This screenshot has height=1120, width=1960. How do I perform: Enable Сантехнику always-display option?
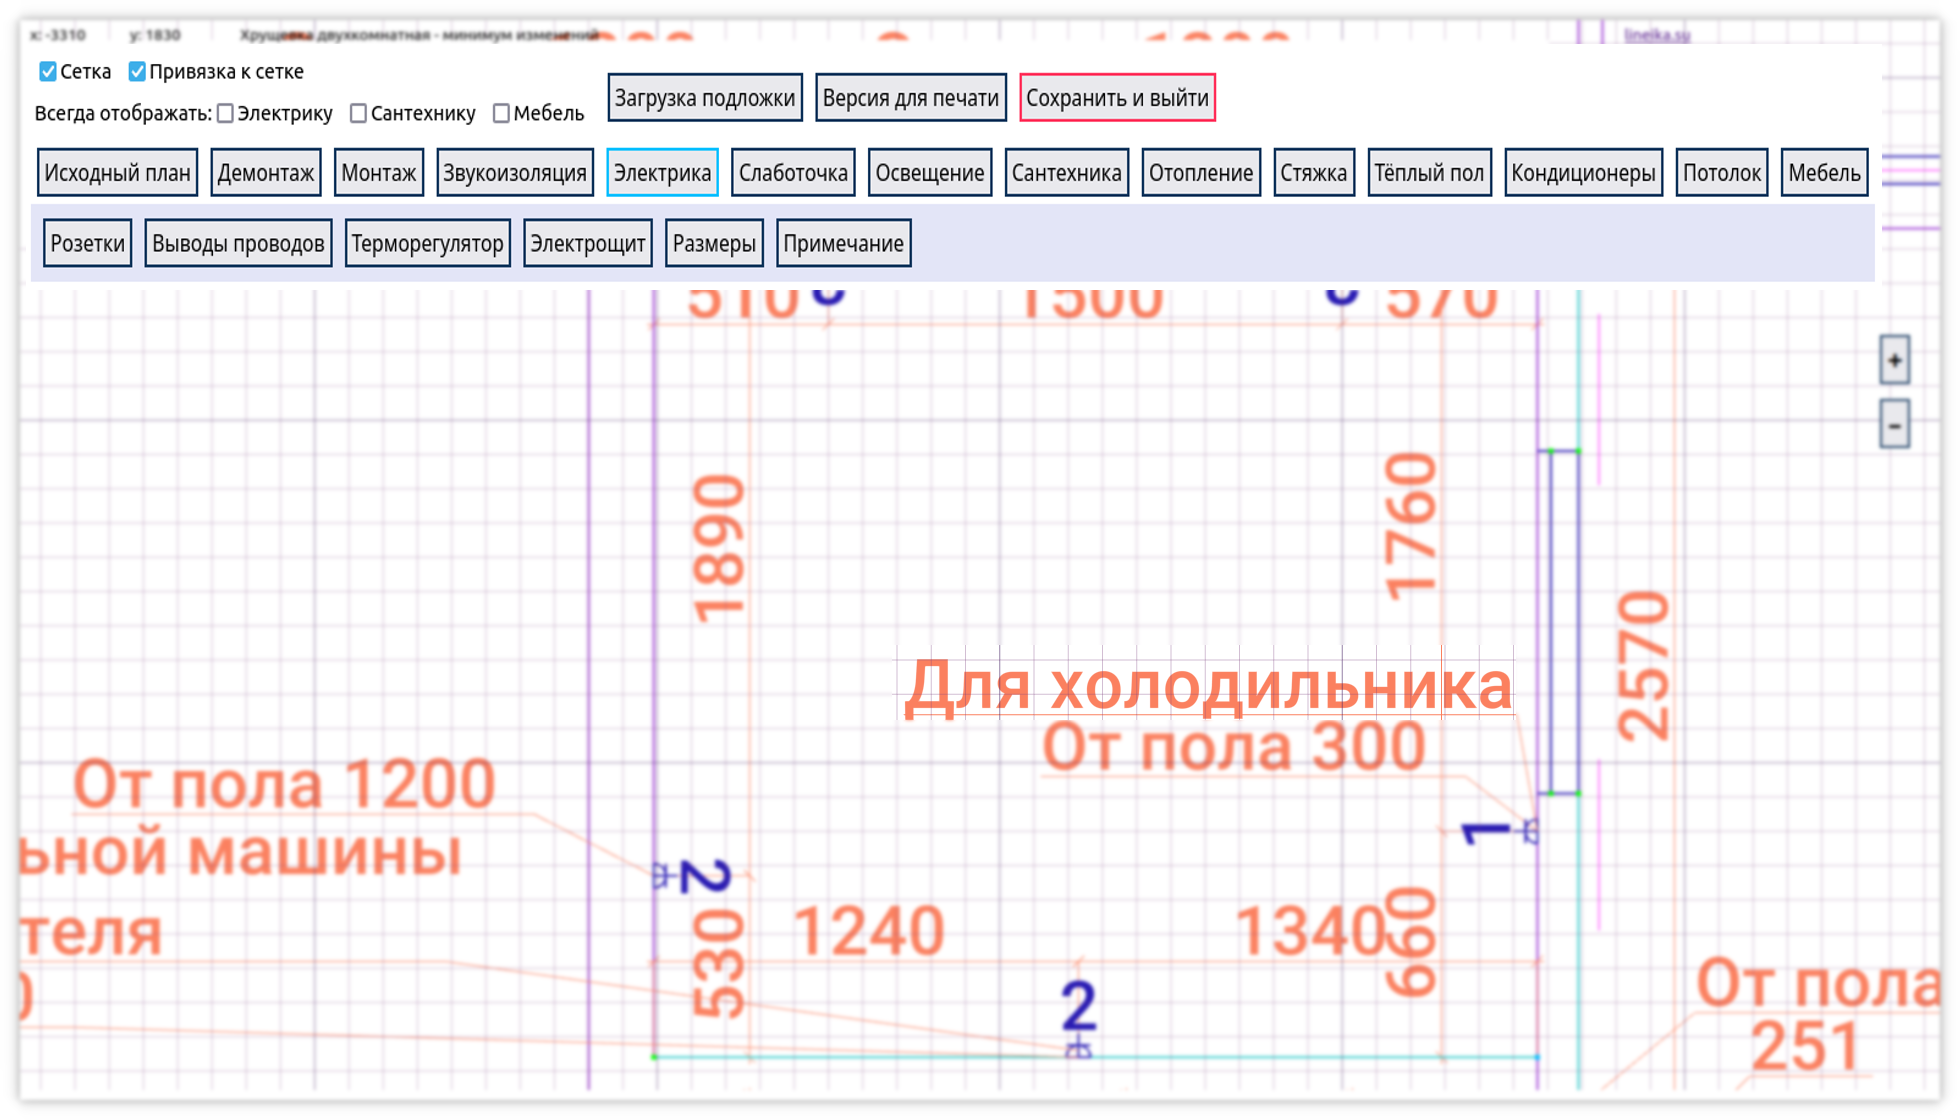pyautogui.click(x=358, y=113)
